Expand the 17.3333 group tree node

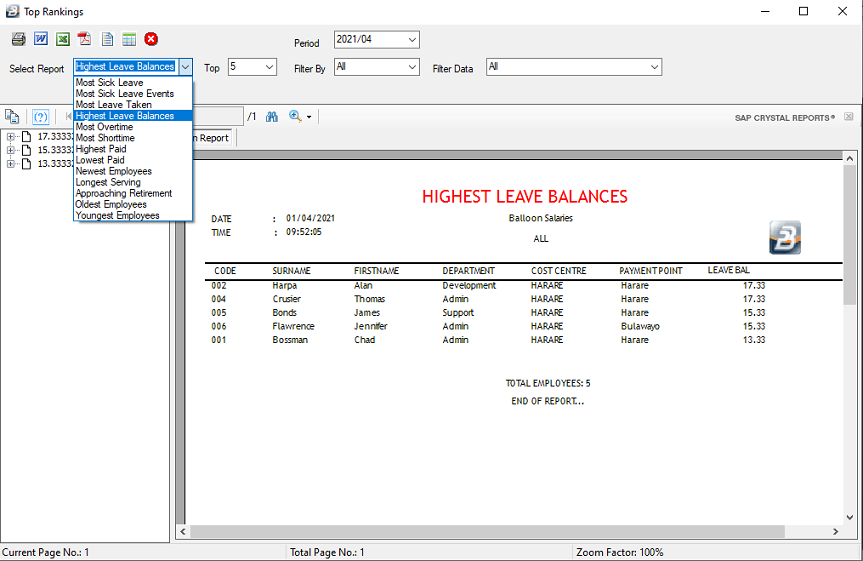pos(10,137)
